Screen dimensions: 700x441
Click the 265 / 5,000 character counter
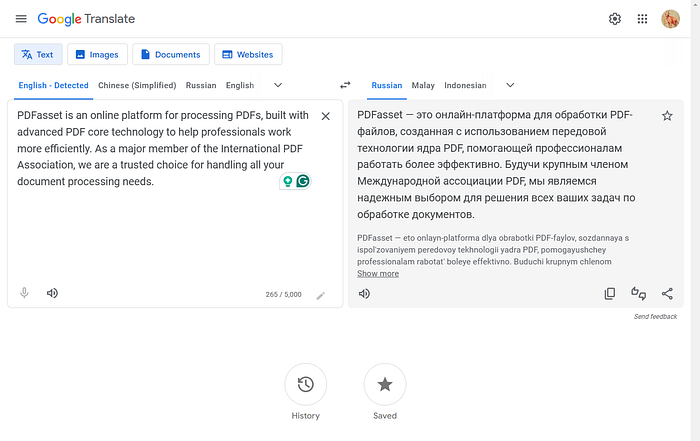tap(283, 295)
